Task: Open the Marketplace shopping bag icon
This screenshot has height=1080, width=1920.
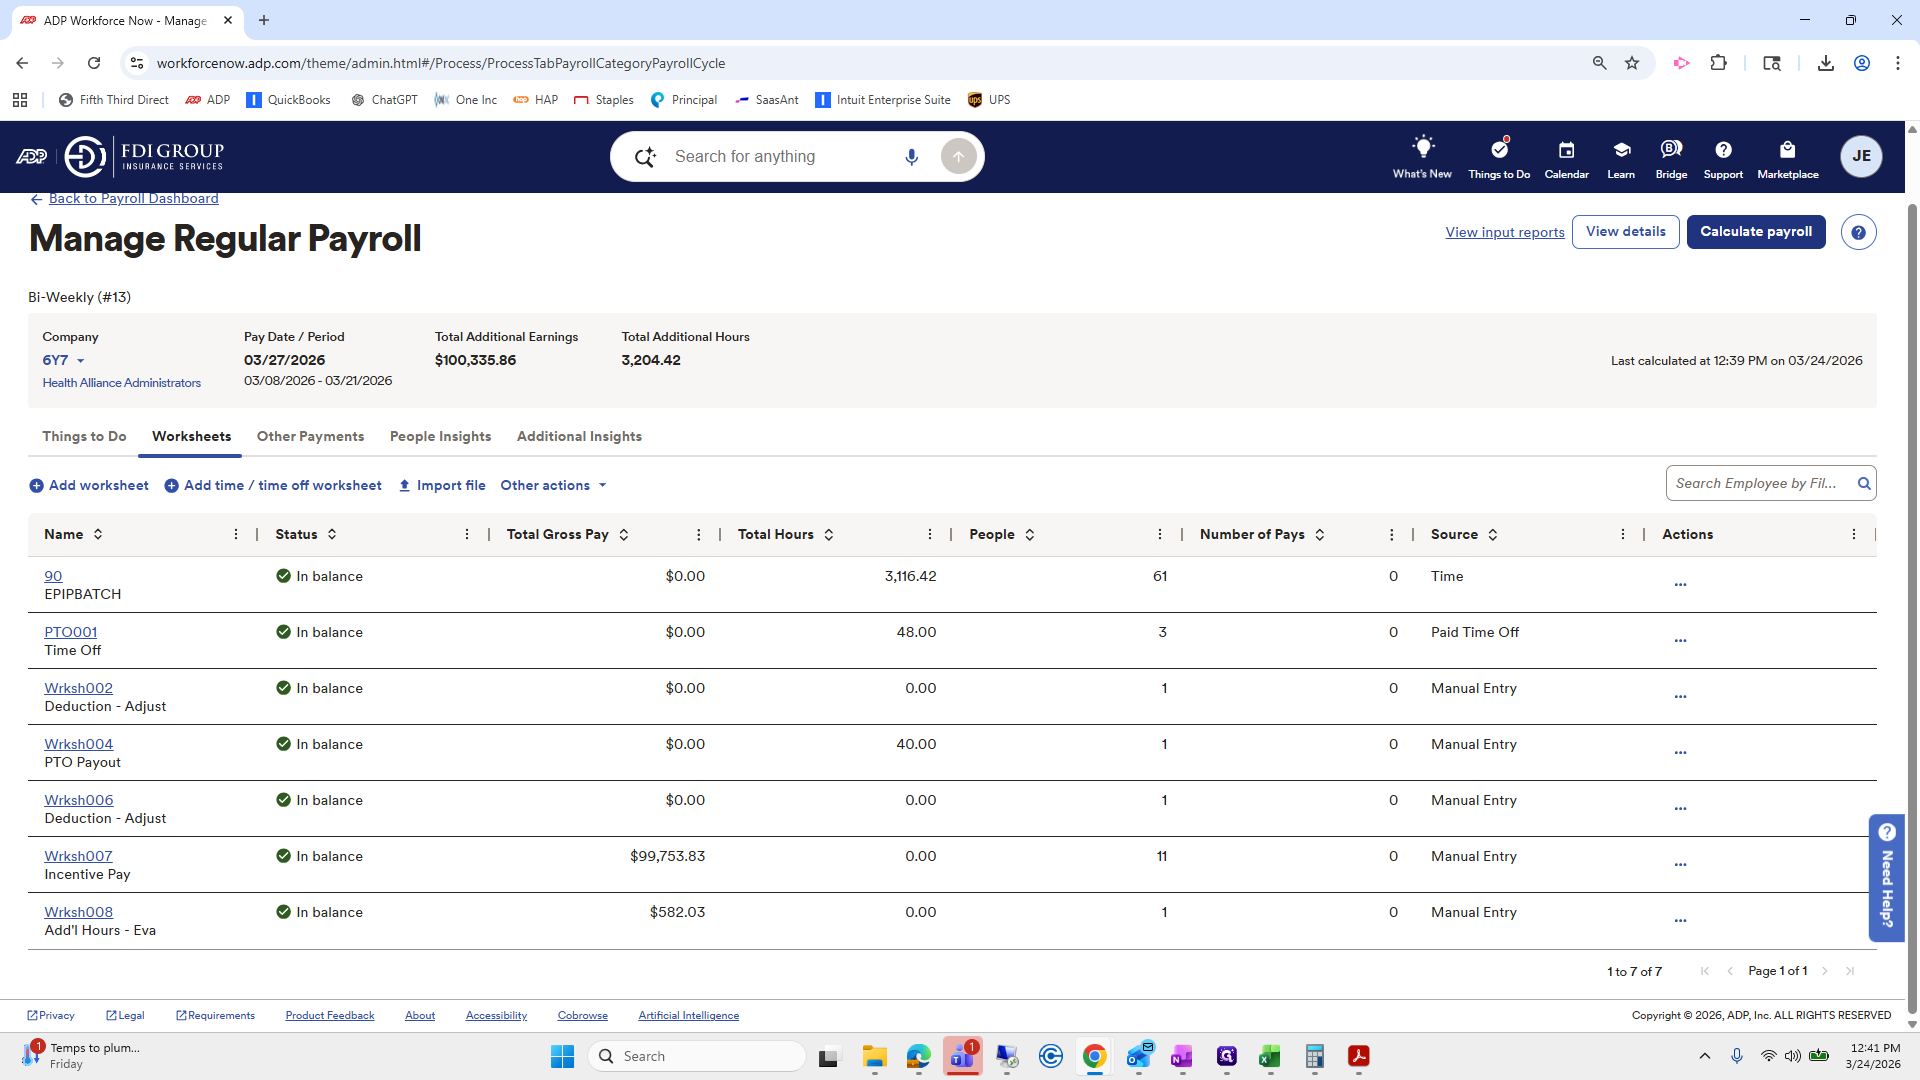Action: click(x=1787, y=150)
